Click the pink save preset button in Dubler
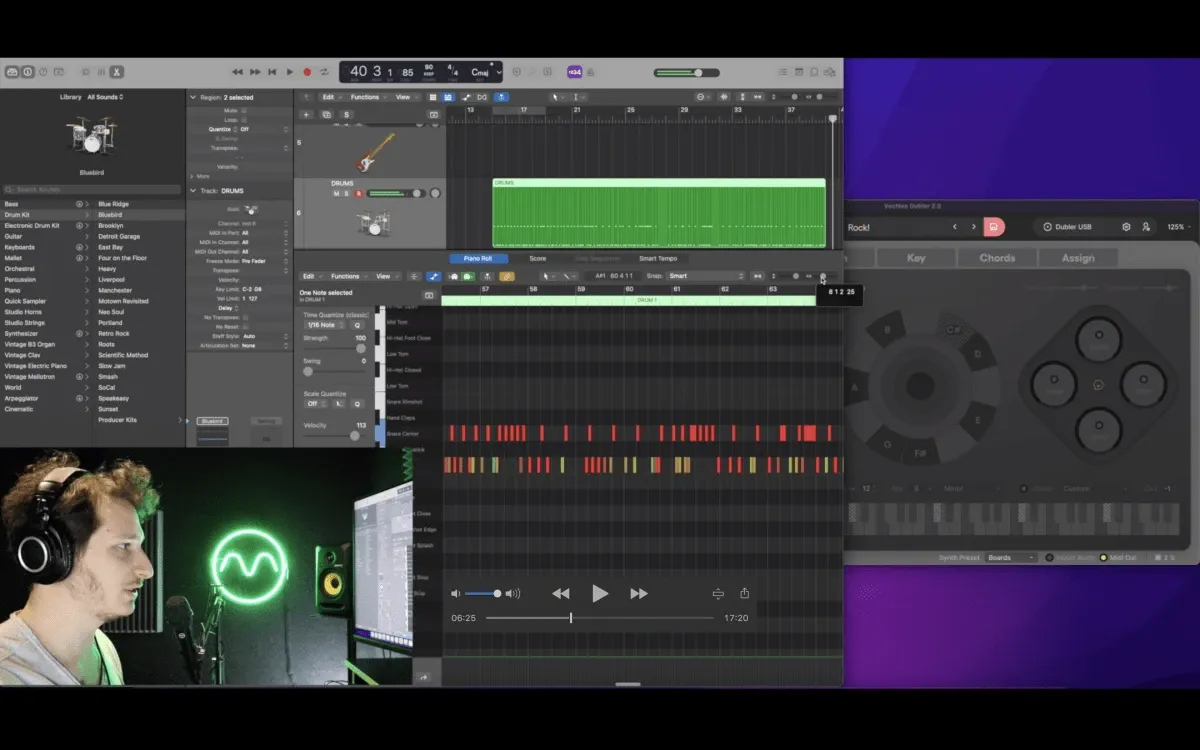 [x=994, y=227]
